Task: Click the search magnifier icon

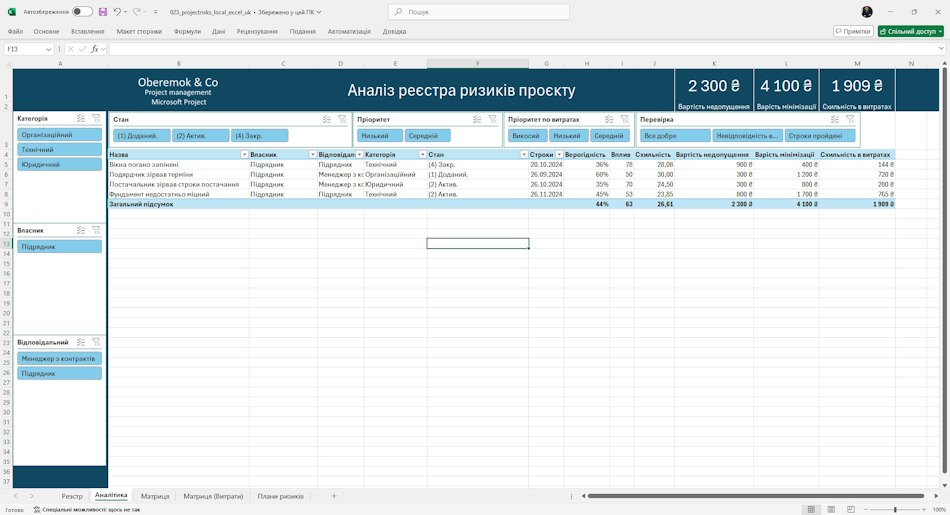Action: 398,12
